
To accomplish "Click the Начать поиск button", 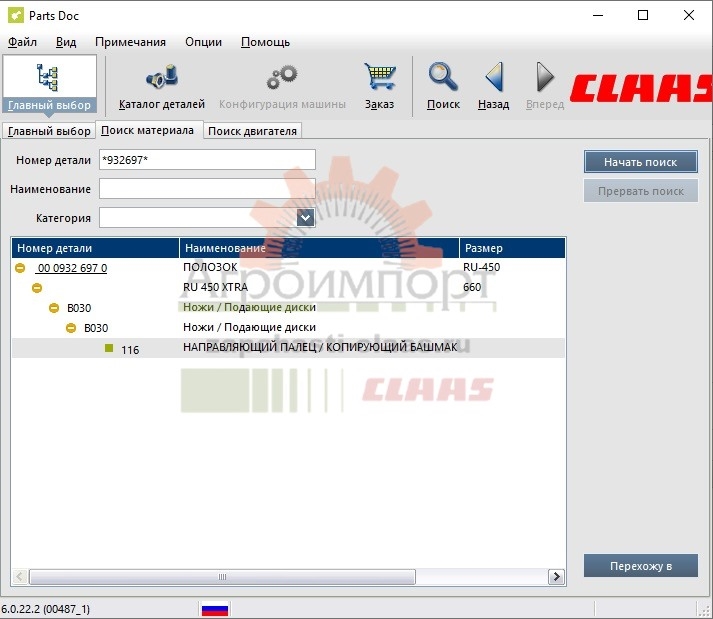I will (x=640, y=162).
